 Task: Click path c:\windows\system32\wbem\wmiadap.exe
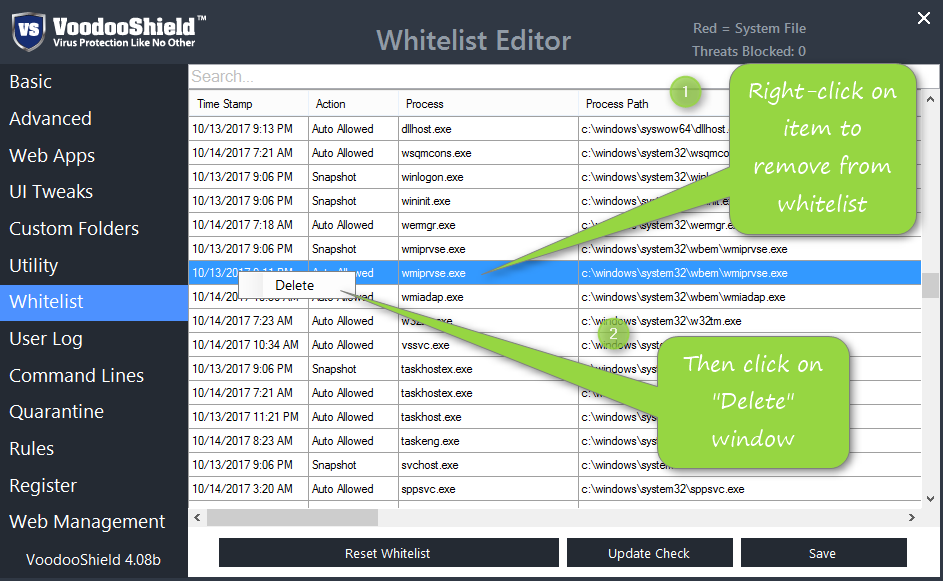click(683, 297)
